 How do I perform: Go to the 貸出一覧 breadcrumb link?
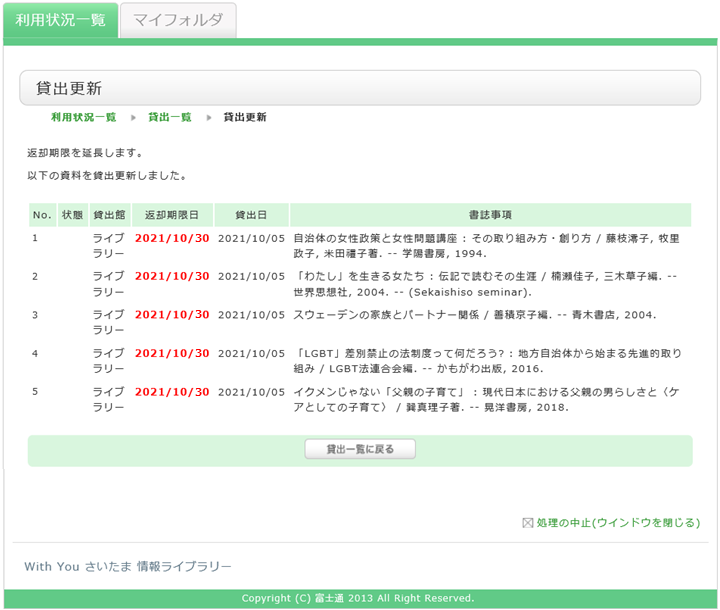tap(169, 117)
